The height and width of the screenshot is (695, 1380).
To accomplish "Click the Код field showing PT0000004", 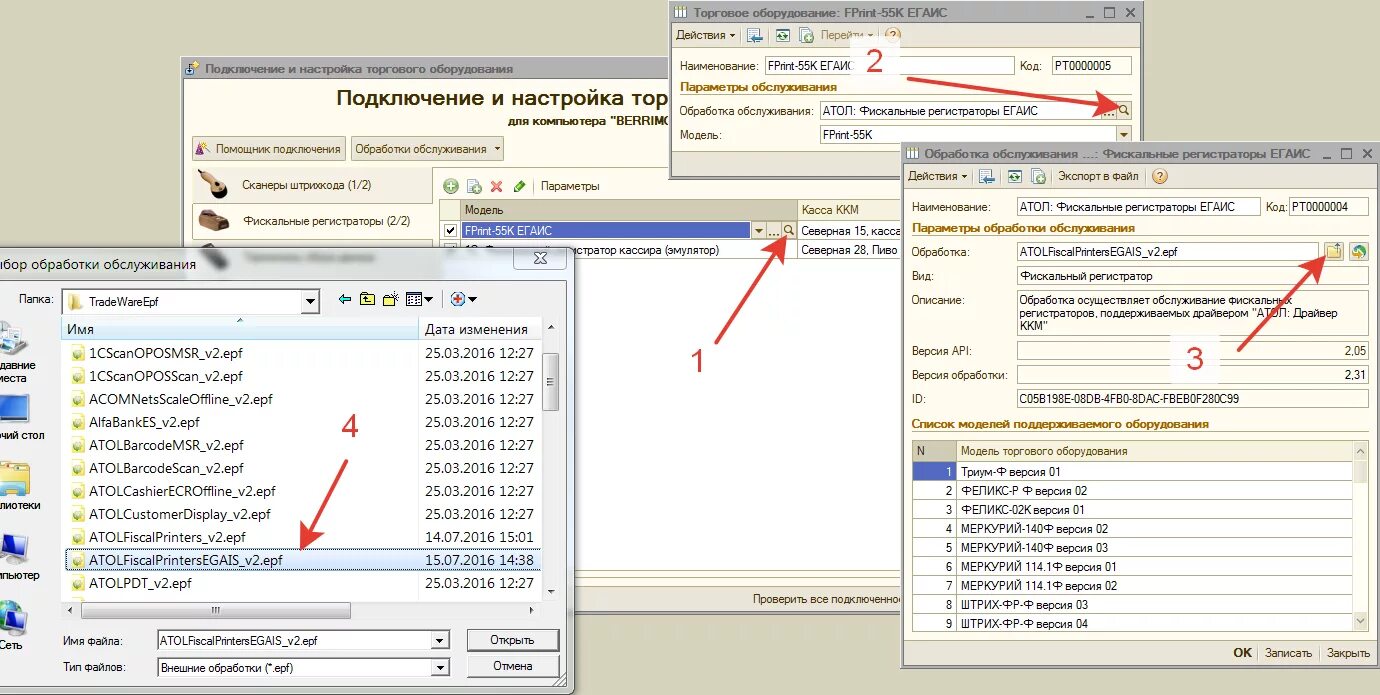I will [1328, 207].
